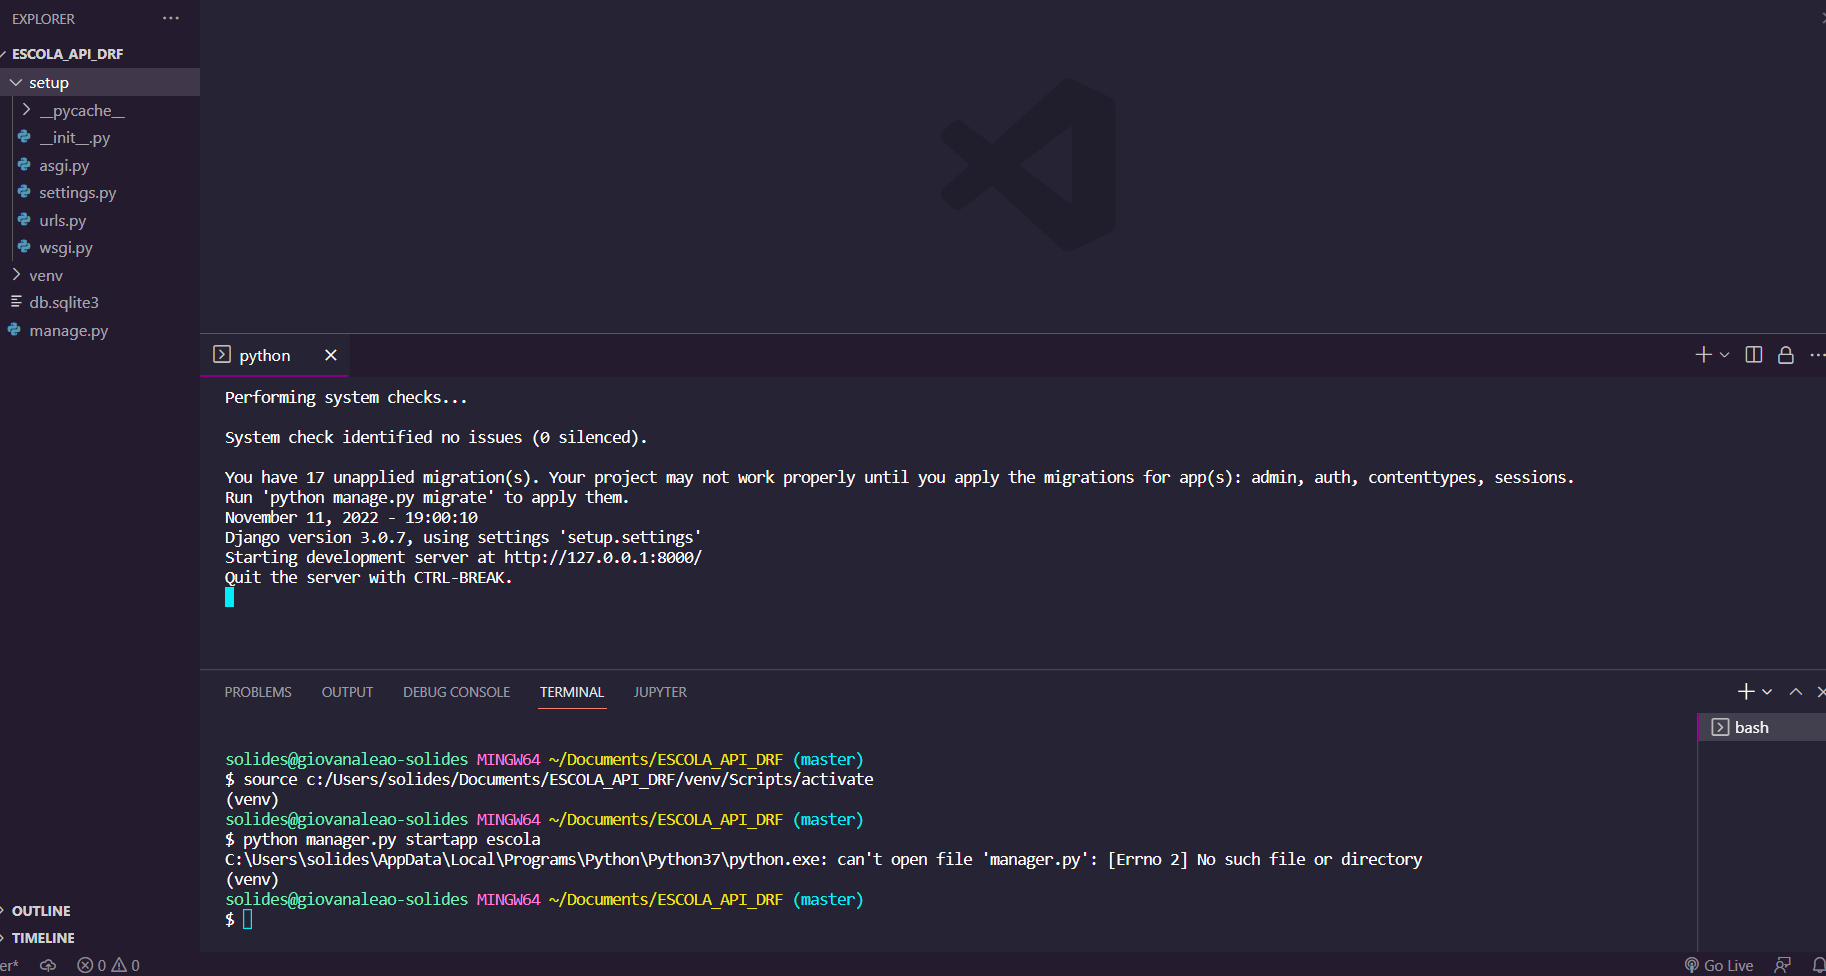
Task: Switch to the OUTPUT panel tab
Action: click(347, 692)
